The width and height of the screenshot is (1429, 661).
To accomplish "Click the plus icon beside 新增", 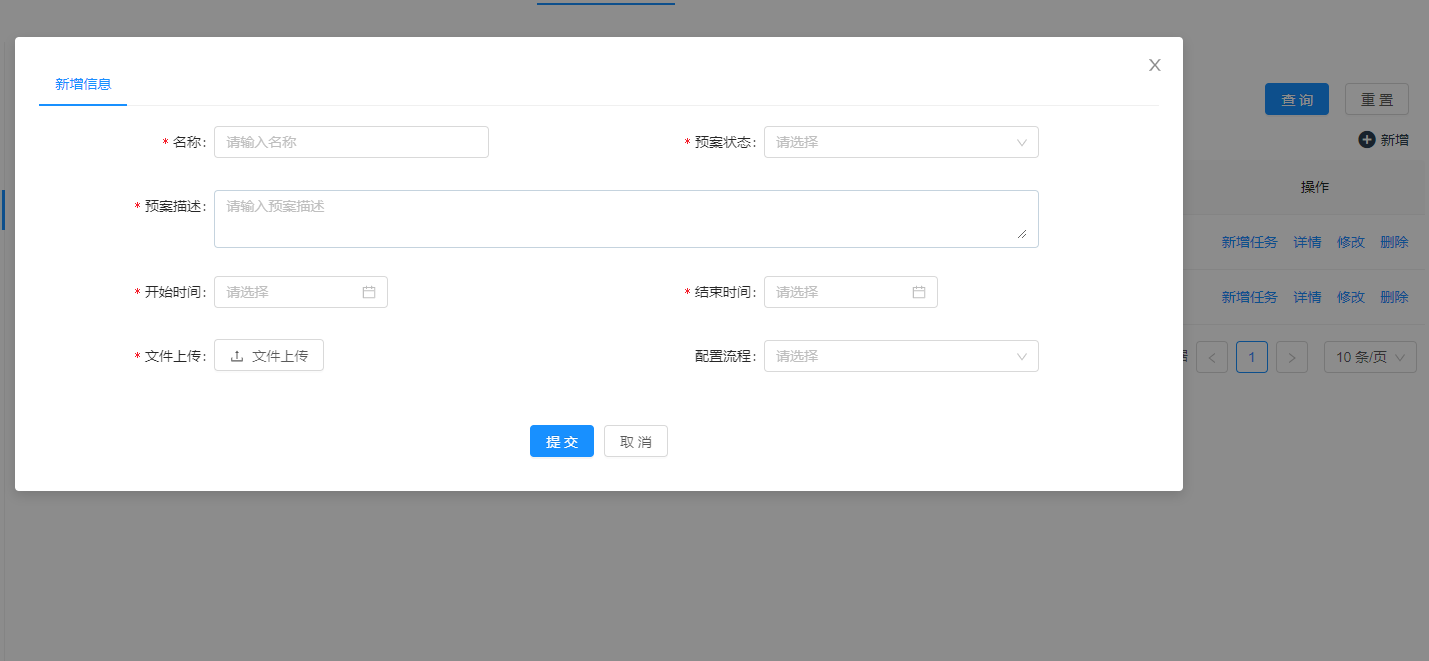I will tap(1366, 139).
